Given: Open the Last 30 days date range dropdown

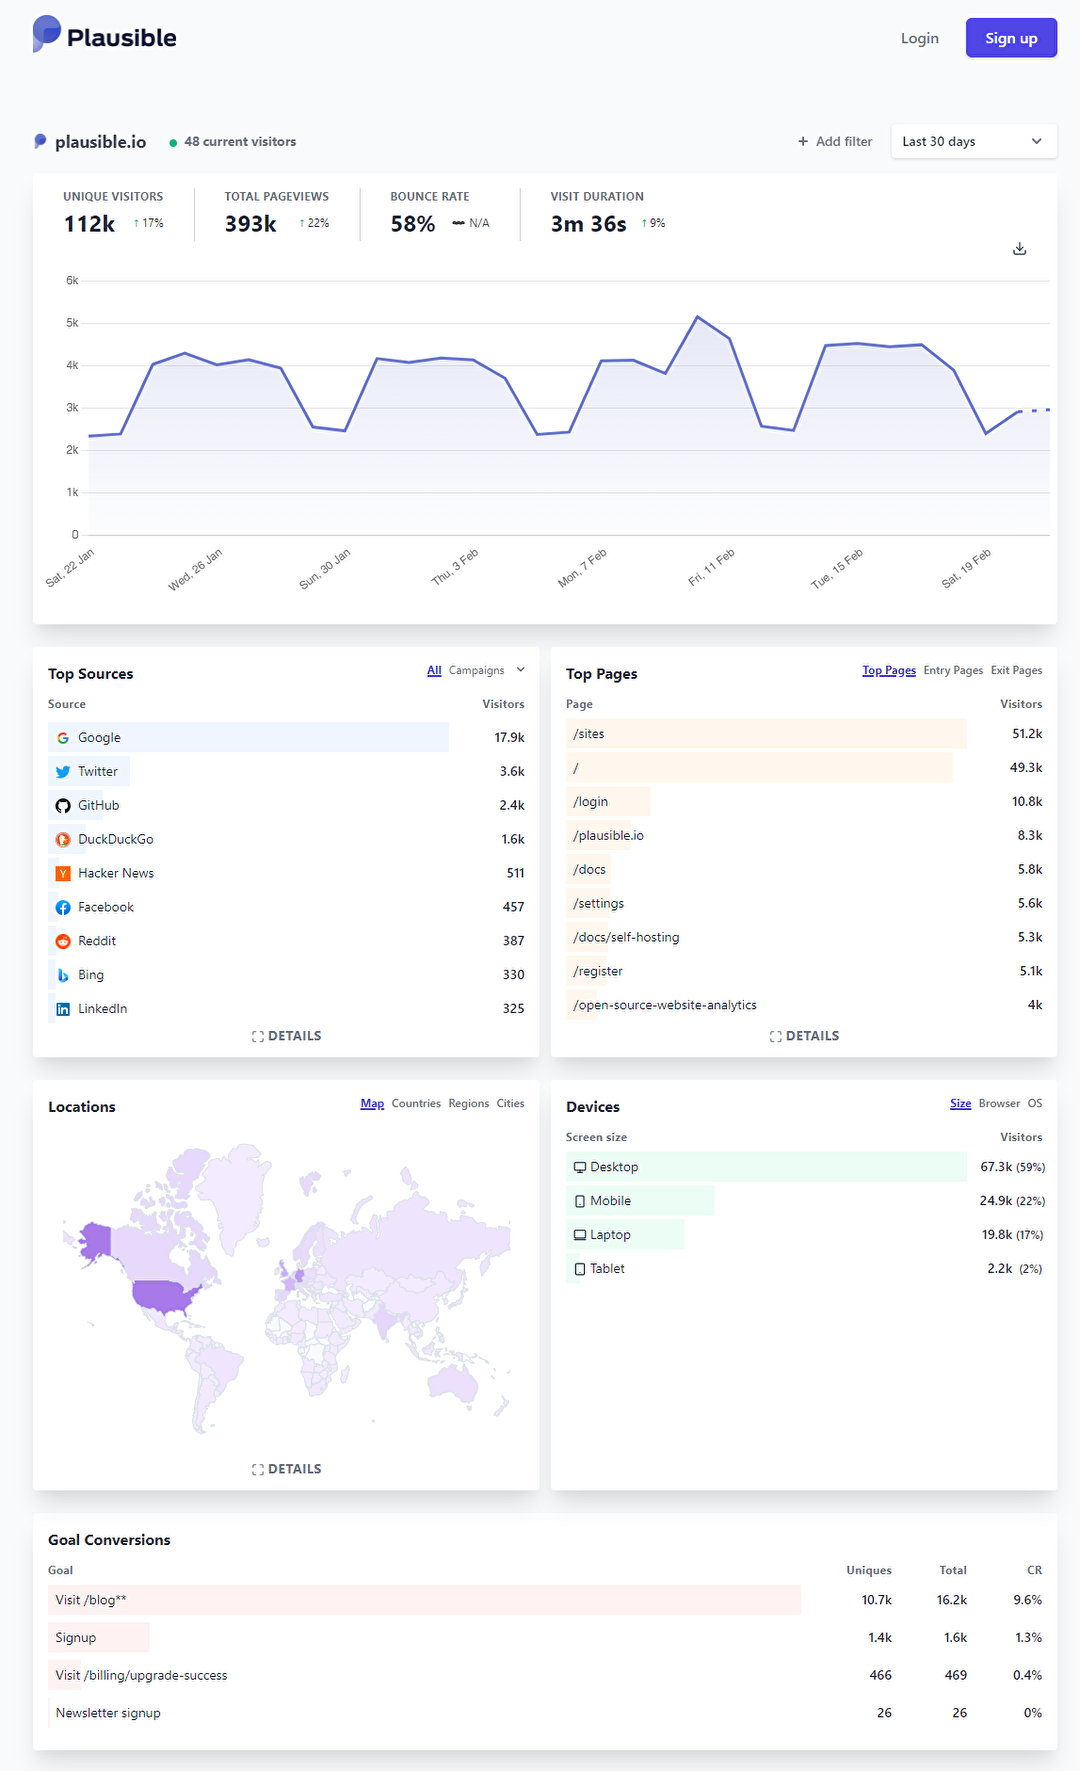Looking at the screenshot, I should point(973,142).
